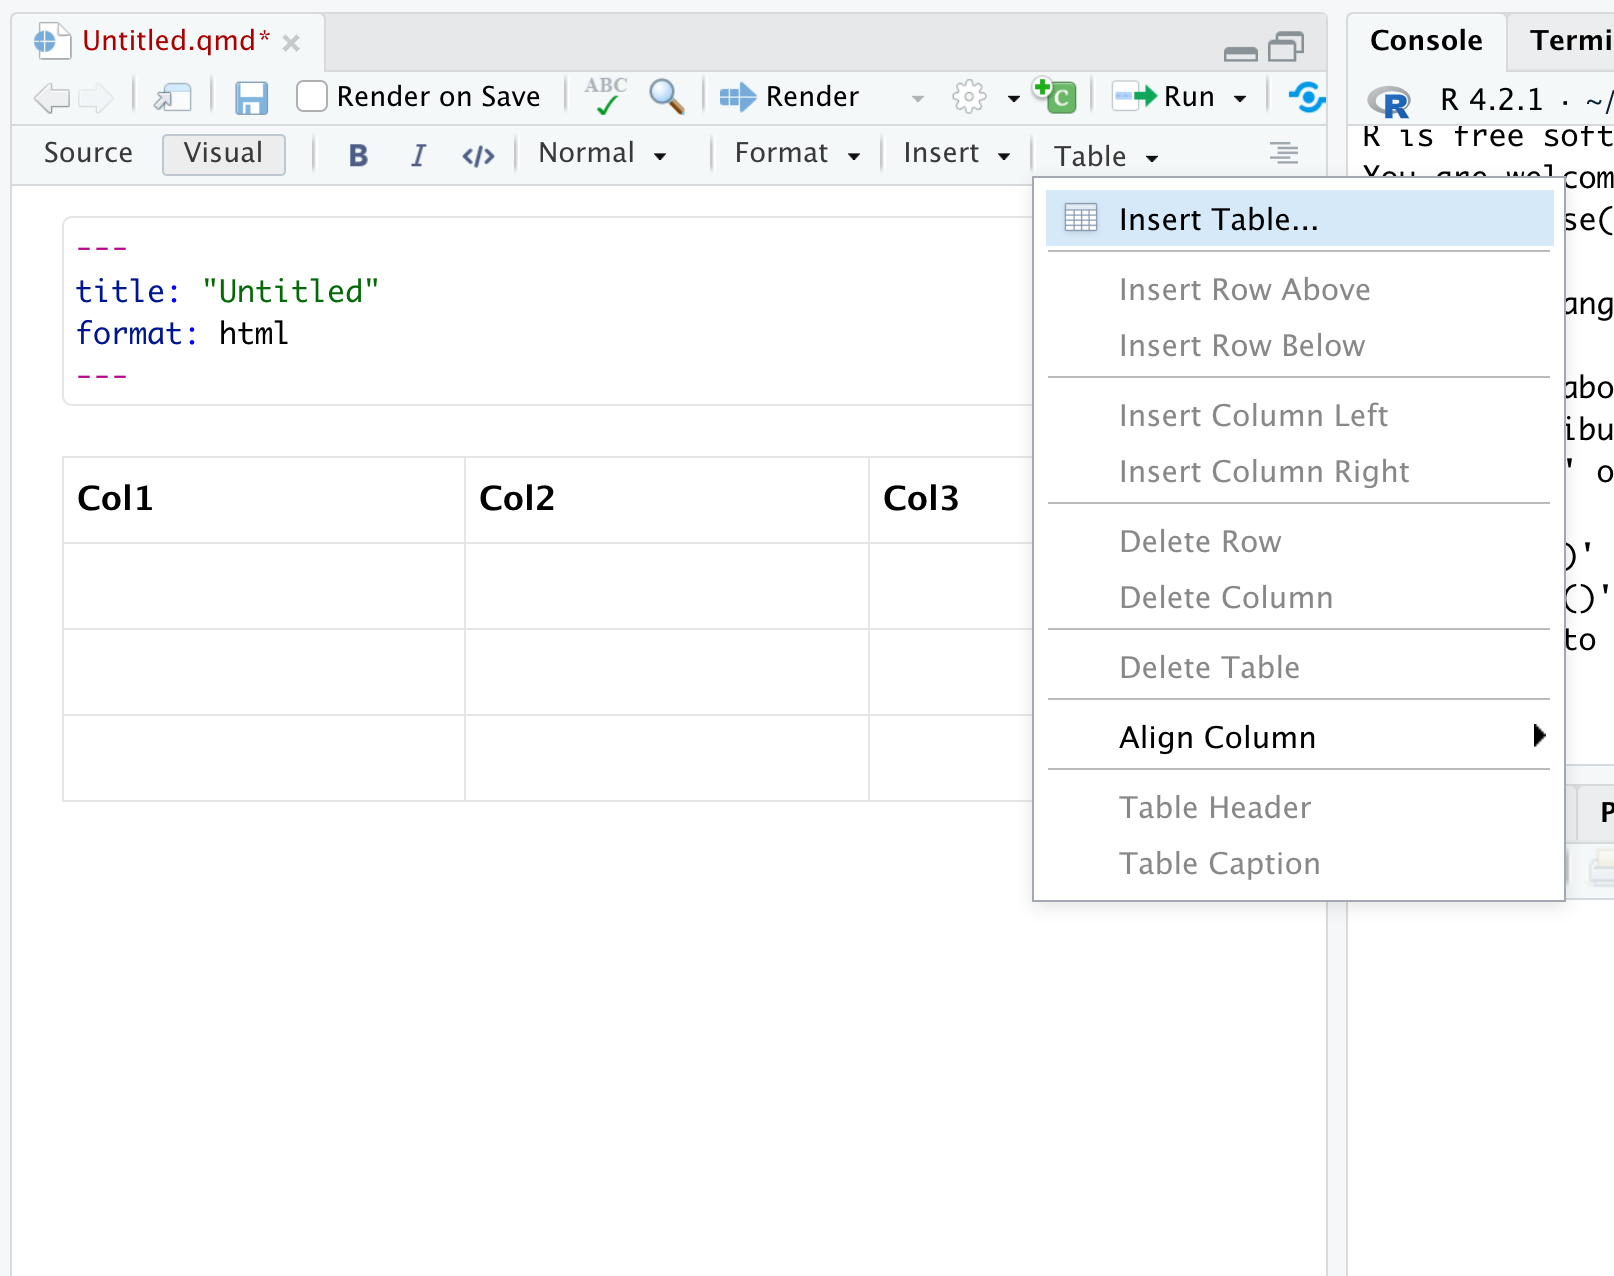Viewport: 1614px width, 1276px height.
Task: Toggle italic formatting
Action: (418, 155)
